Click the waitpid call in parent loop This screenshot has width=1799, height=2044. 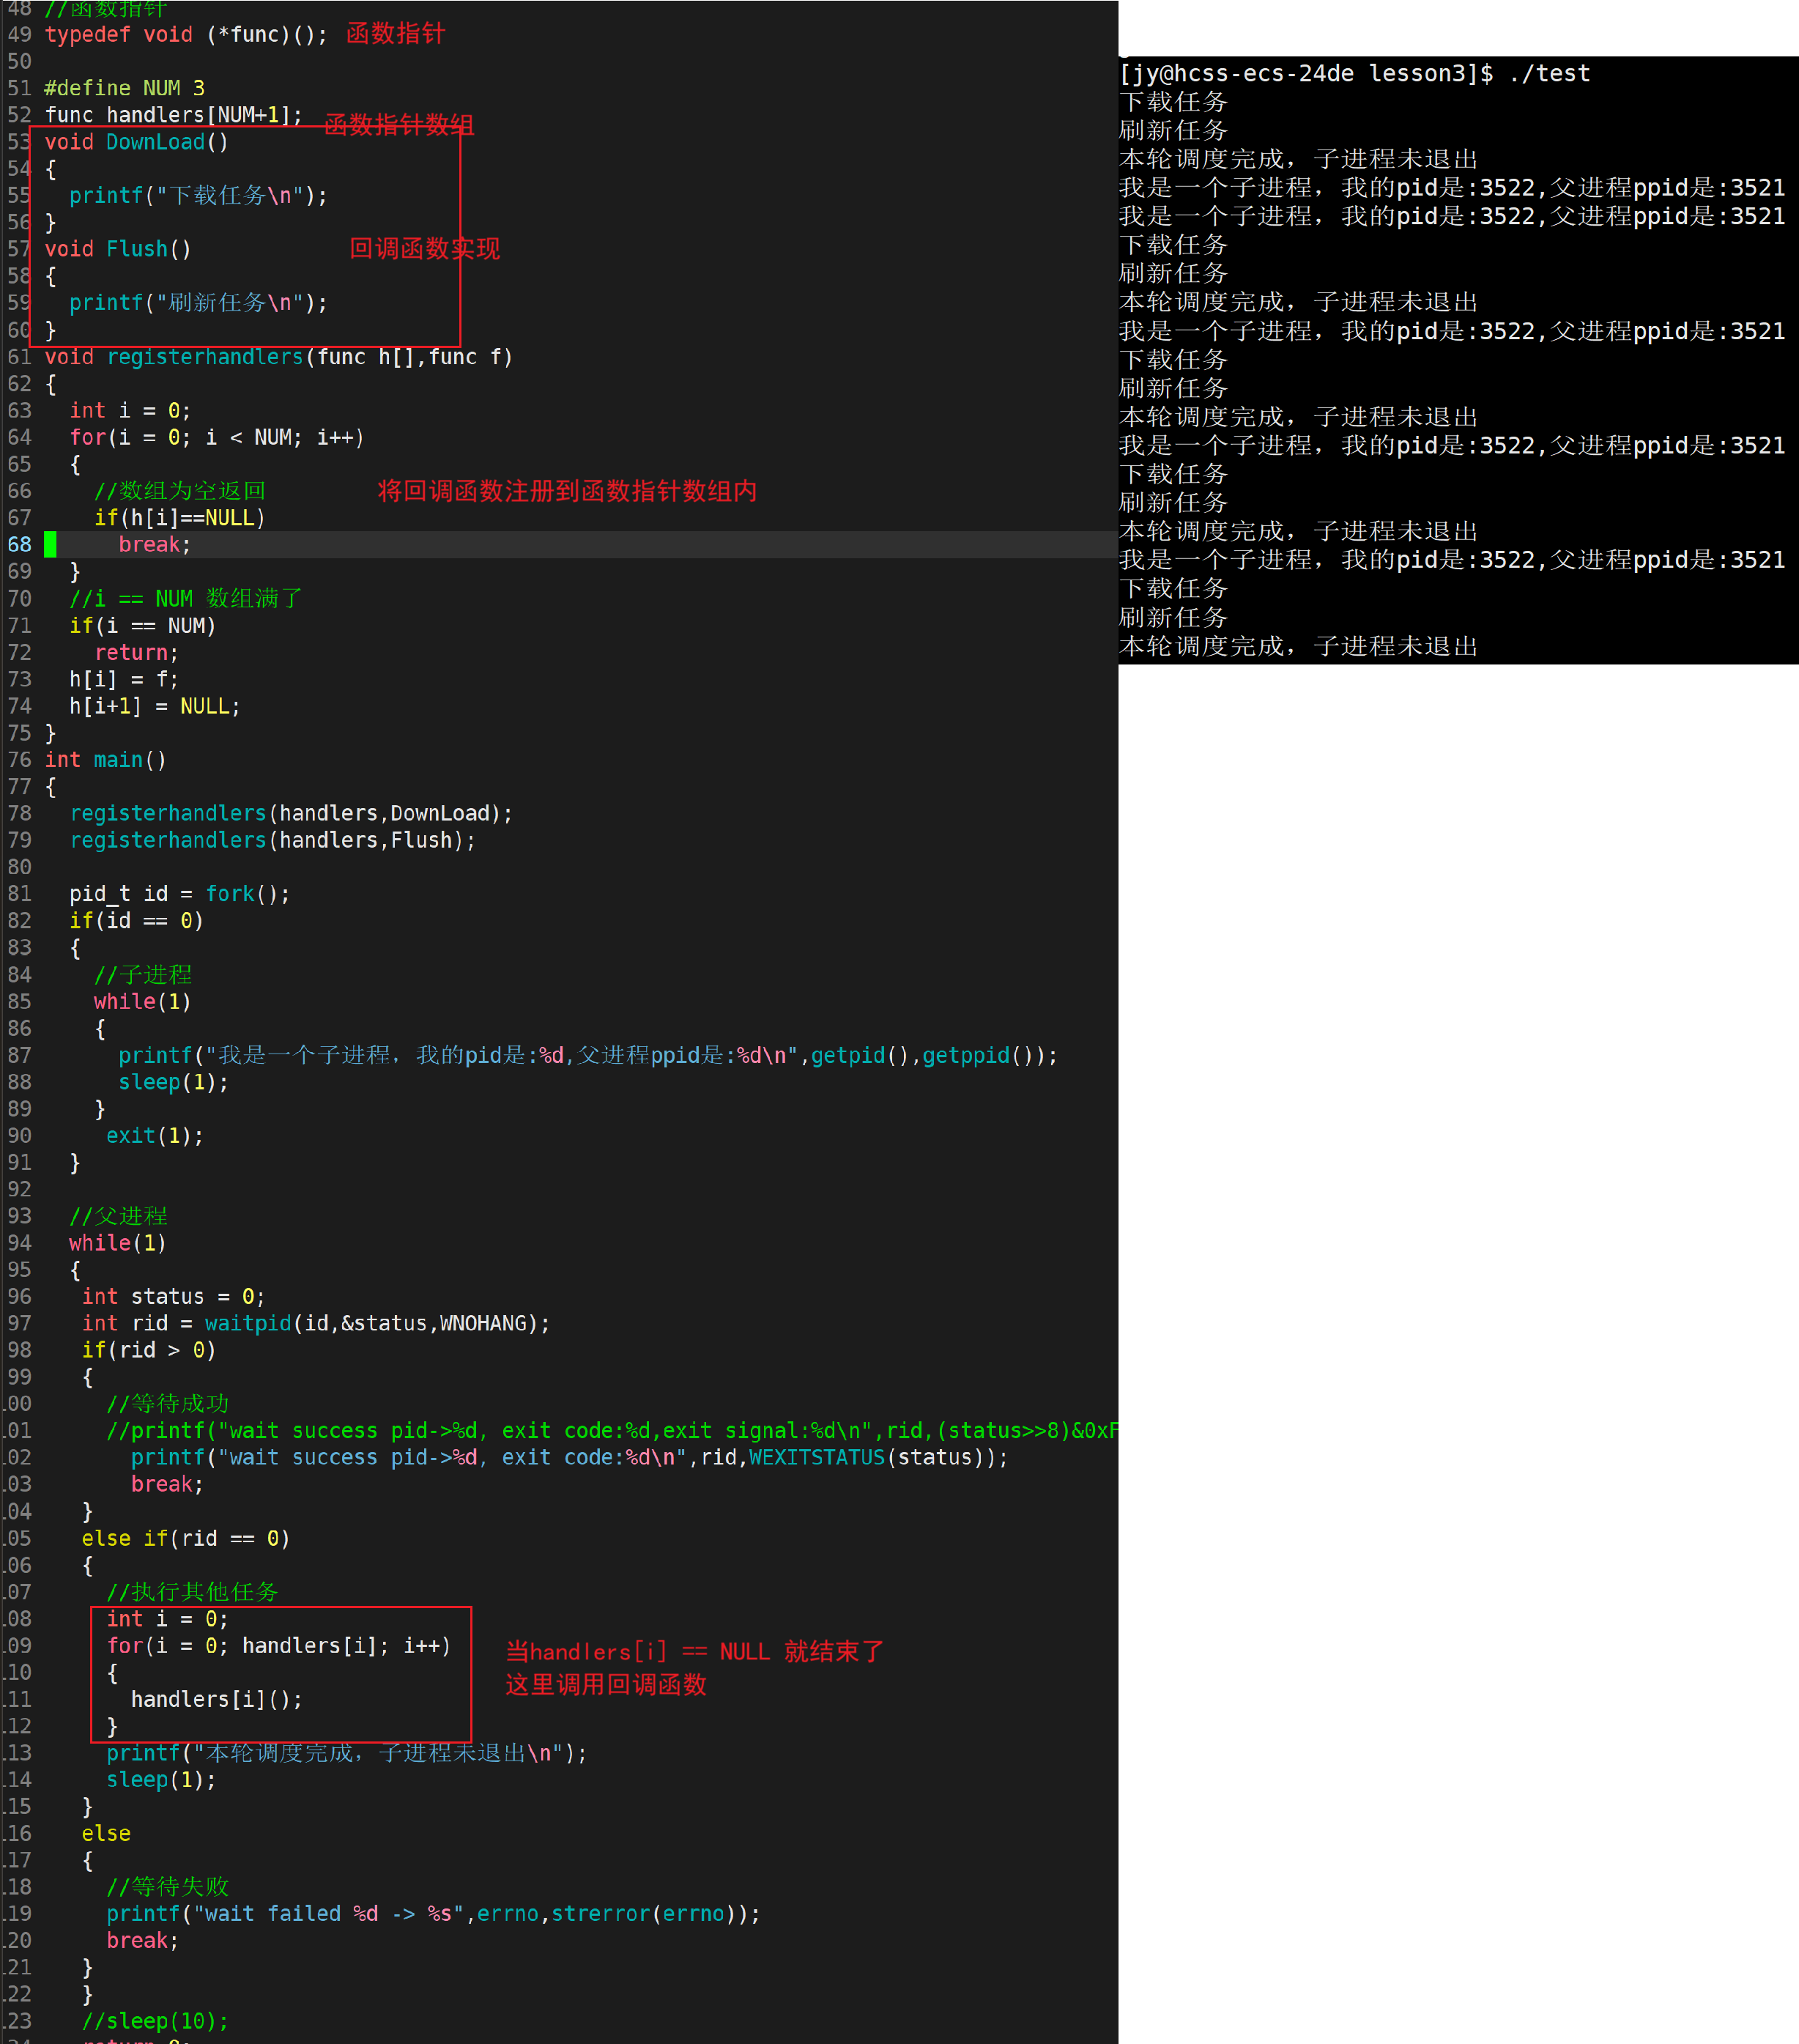click(248, 1323)
